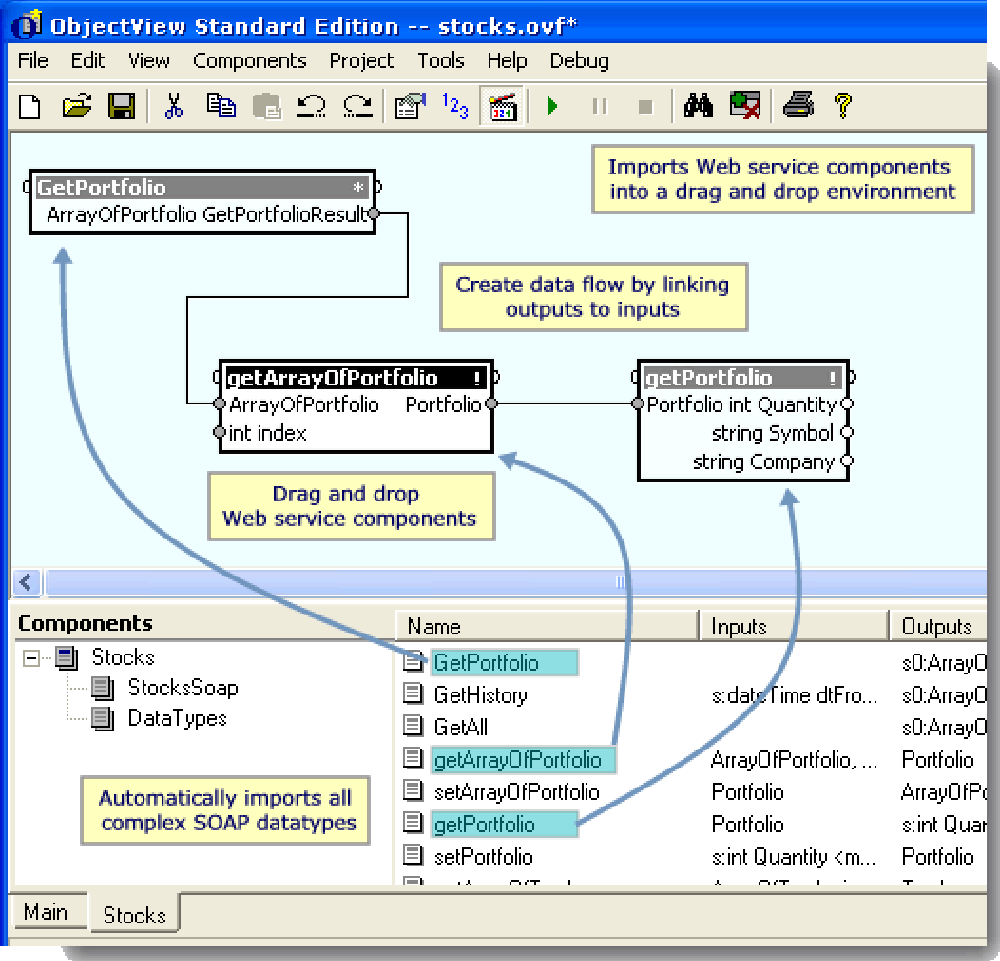Open the Debug menu
Screen dimensions: 1000x961
click(579, 61)
